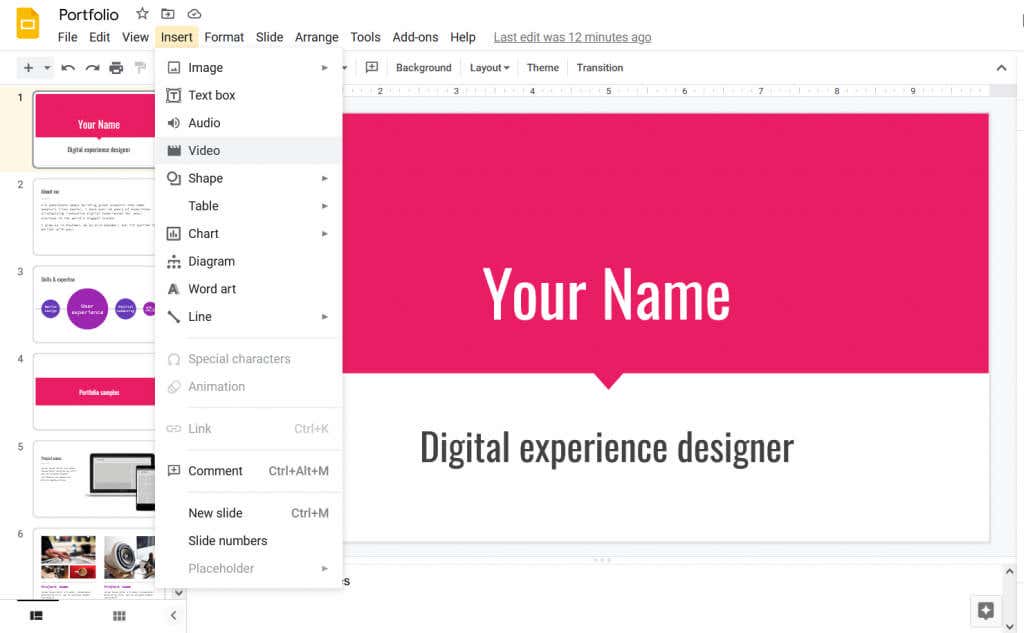Viewport: 1024px width, 633px height.
Task: Toggle grid view of slides
Action: [x=119, y=616]
